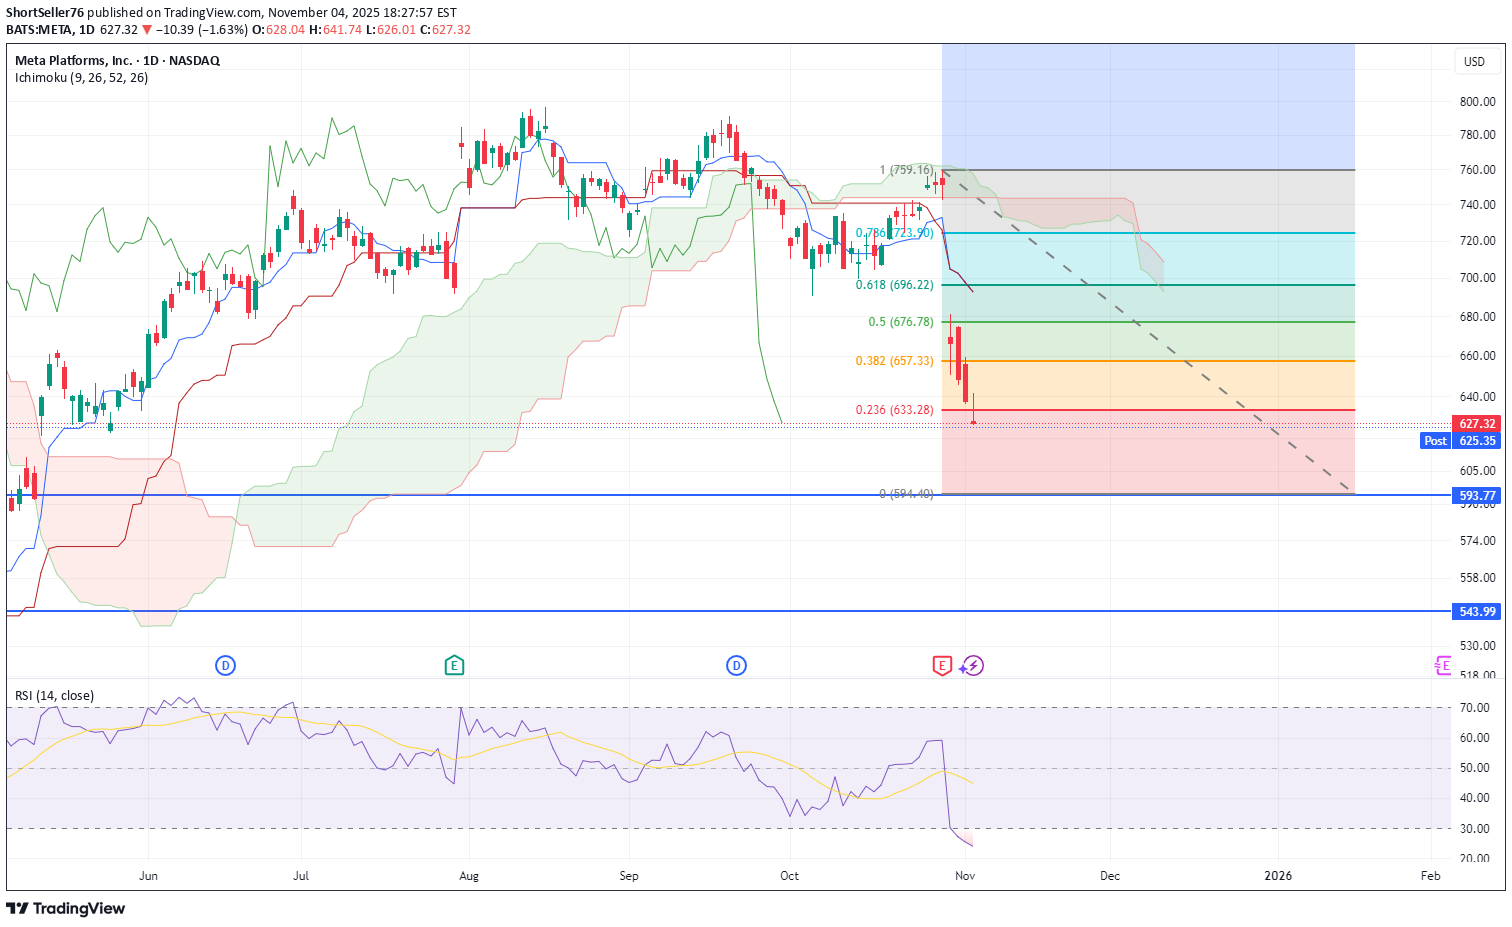Viewport: 1512px width, 927px height.
Task: Click the green earnings marker near August
Action: point(454,665)
